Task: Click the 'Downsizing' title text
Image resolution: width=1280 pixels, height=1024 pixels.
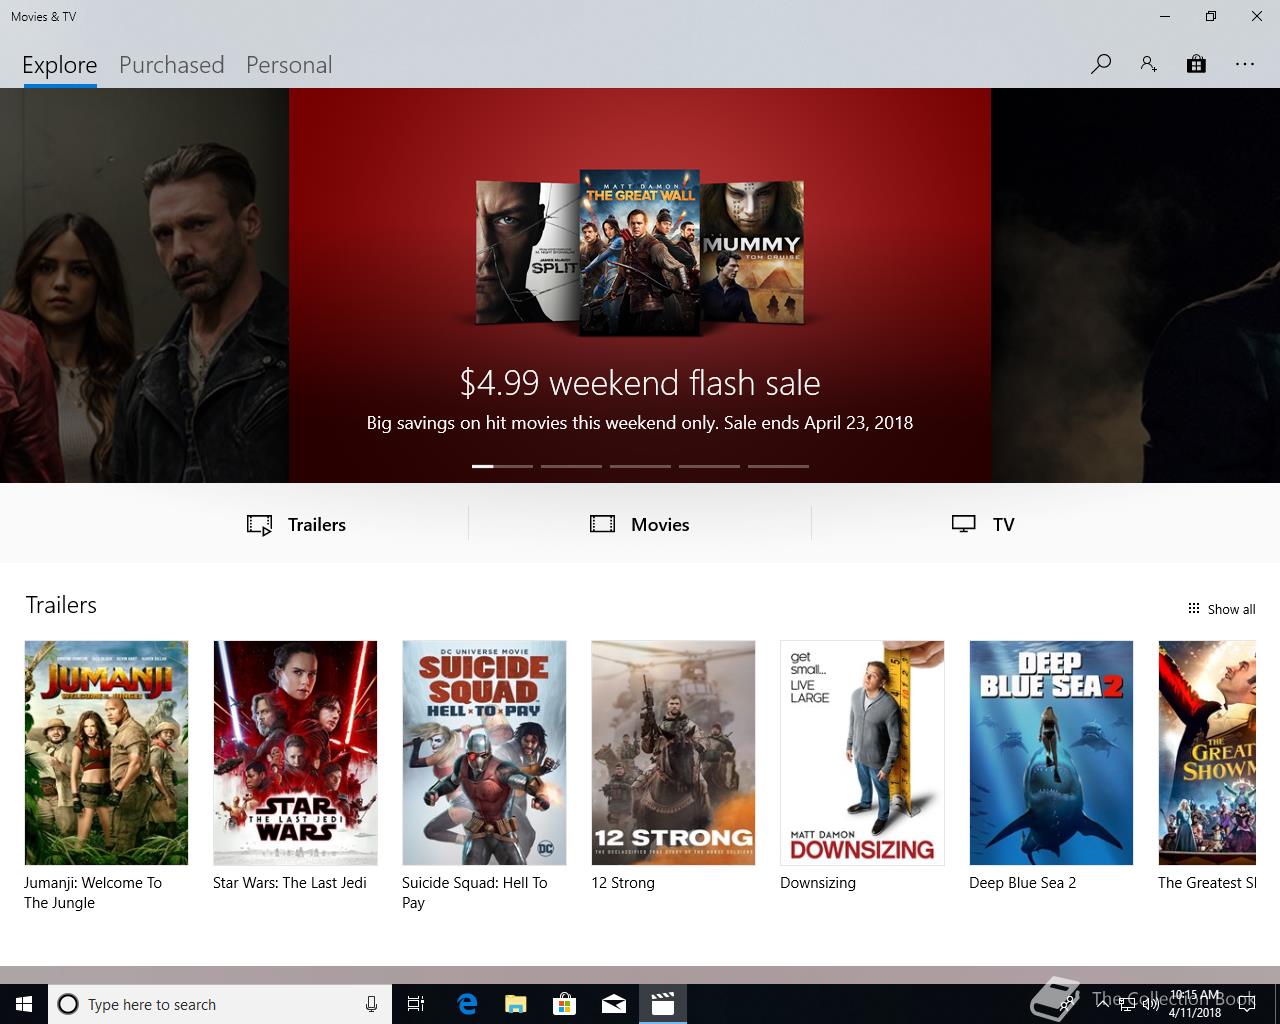Action: (818, 883)
